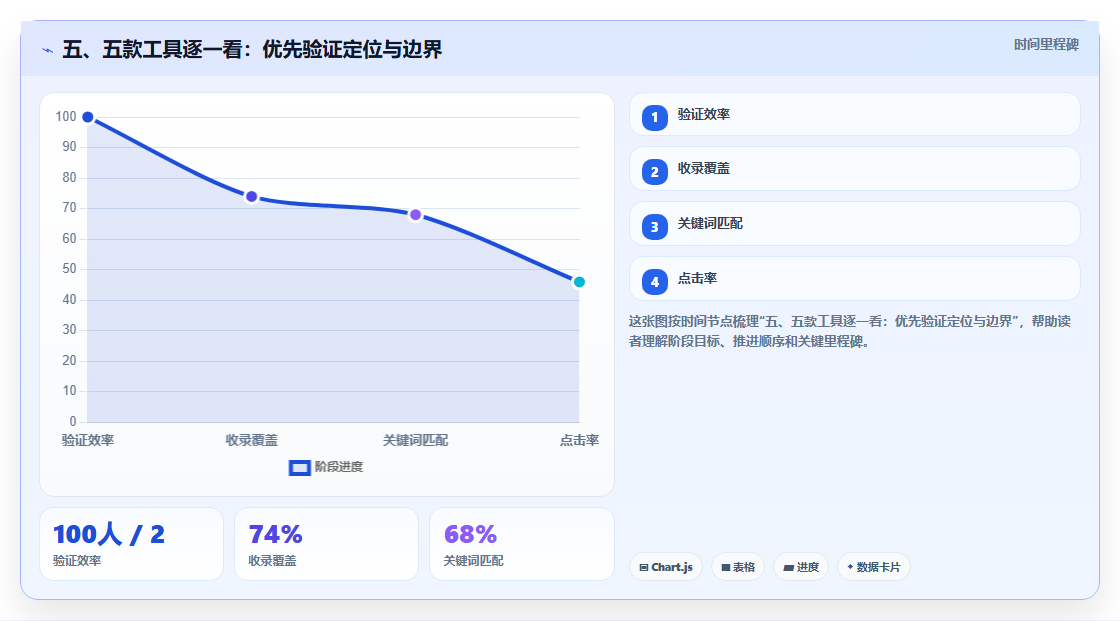The width and height of the screenshot is (1120, 621).
Task: Click the star icon in 数据卡片 tag
Action: coord(850,567)
